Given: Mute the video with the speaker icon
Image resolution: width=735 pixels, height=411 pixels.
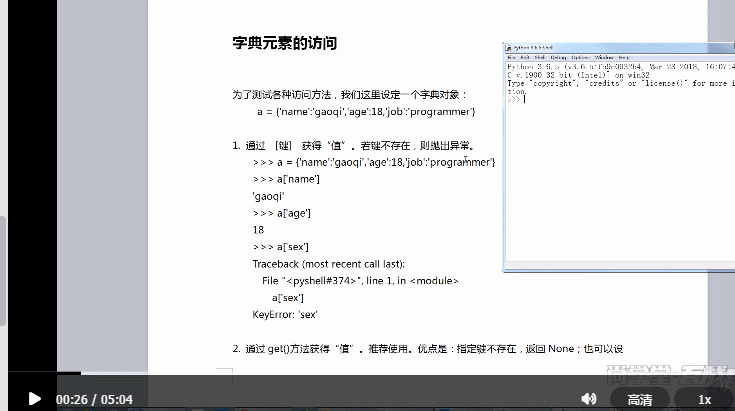Looking at the screenshot, I should click(x=589, y=399).
